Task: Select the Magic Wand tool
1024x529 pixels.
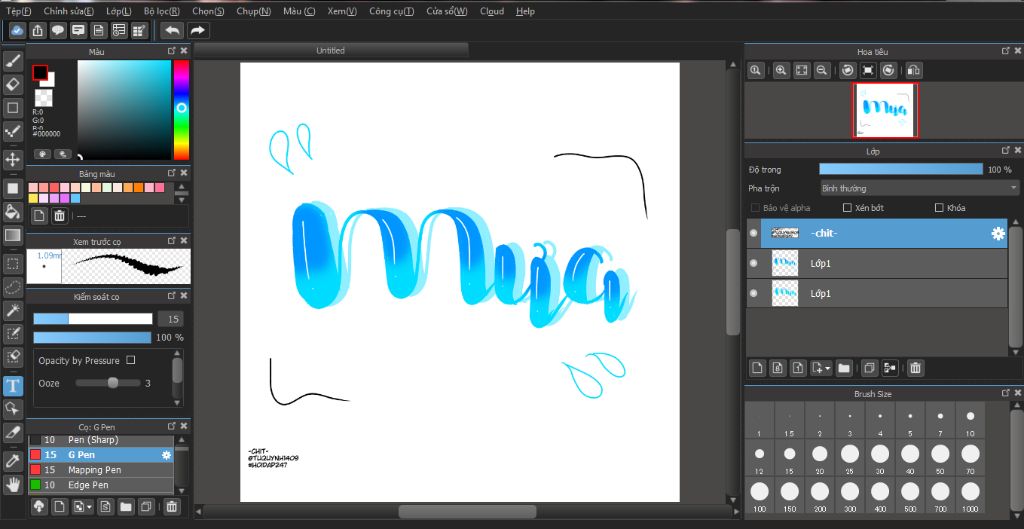Action: (x=13, y=310)
